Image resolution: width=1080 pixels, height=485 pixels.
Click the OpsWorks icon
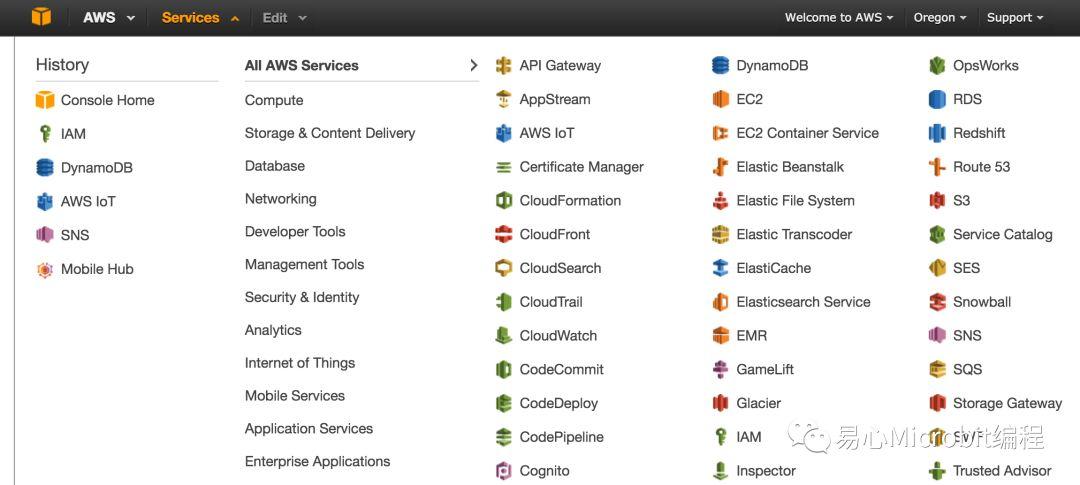point(937,65)
